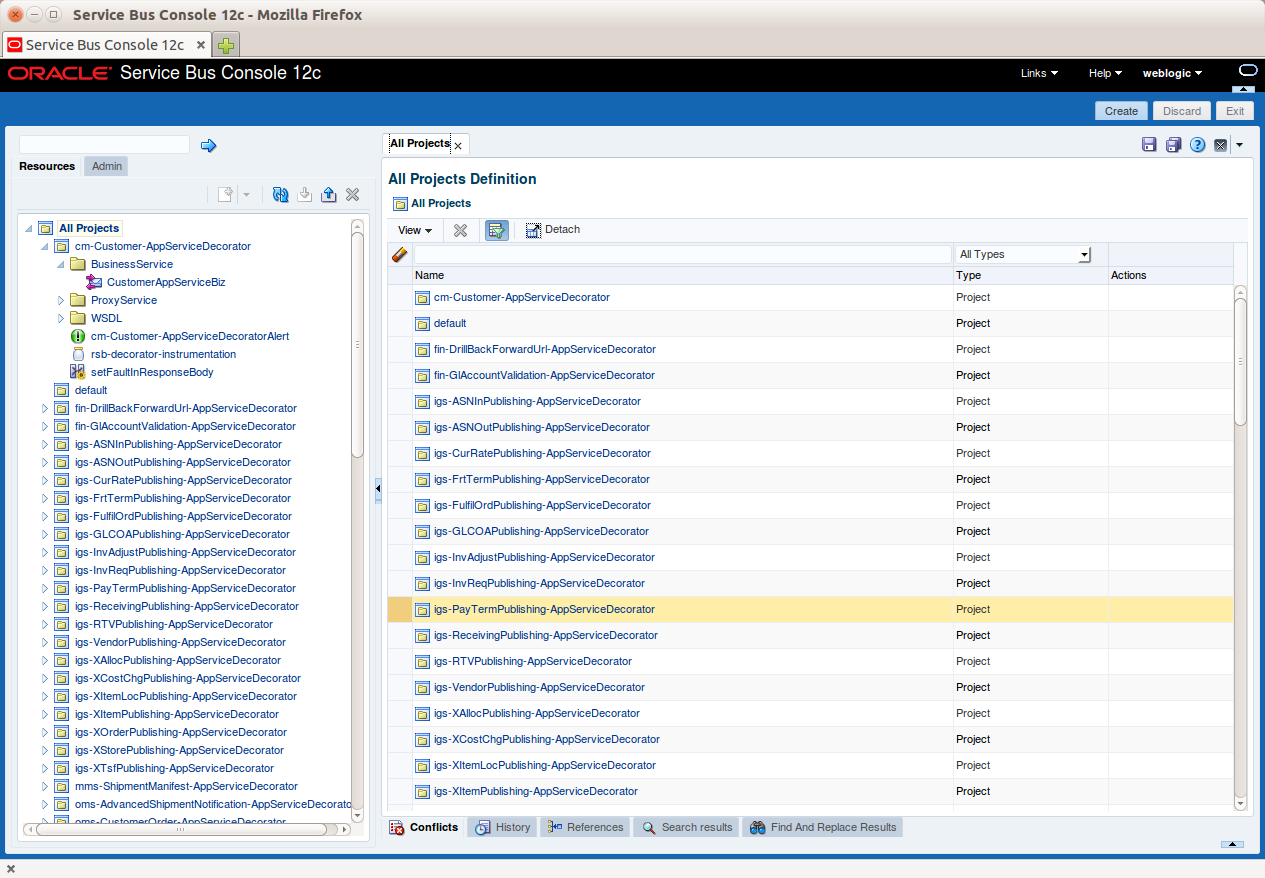Click the Delete X icon in Resources toolbar

coord(353,194)
